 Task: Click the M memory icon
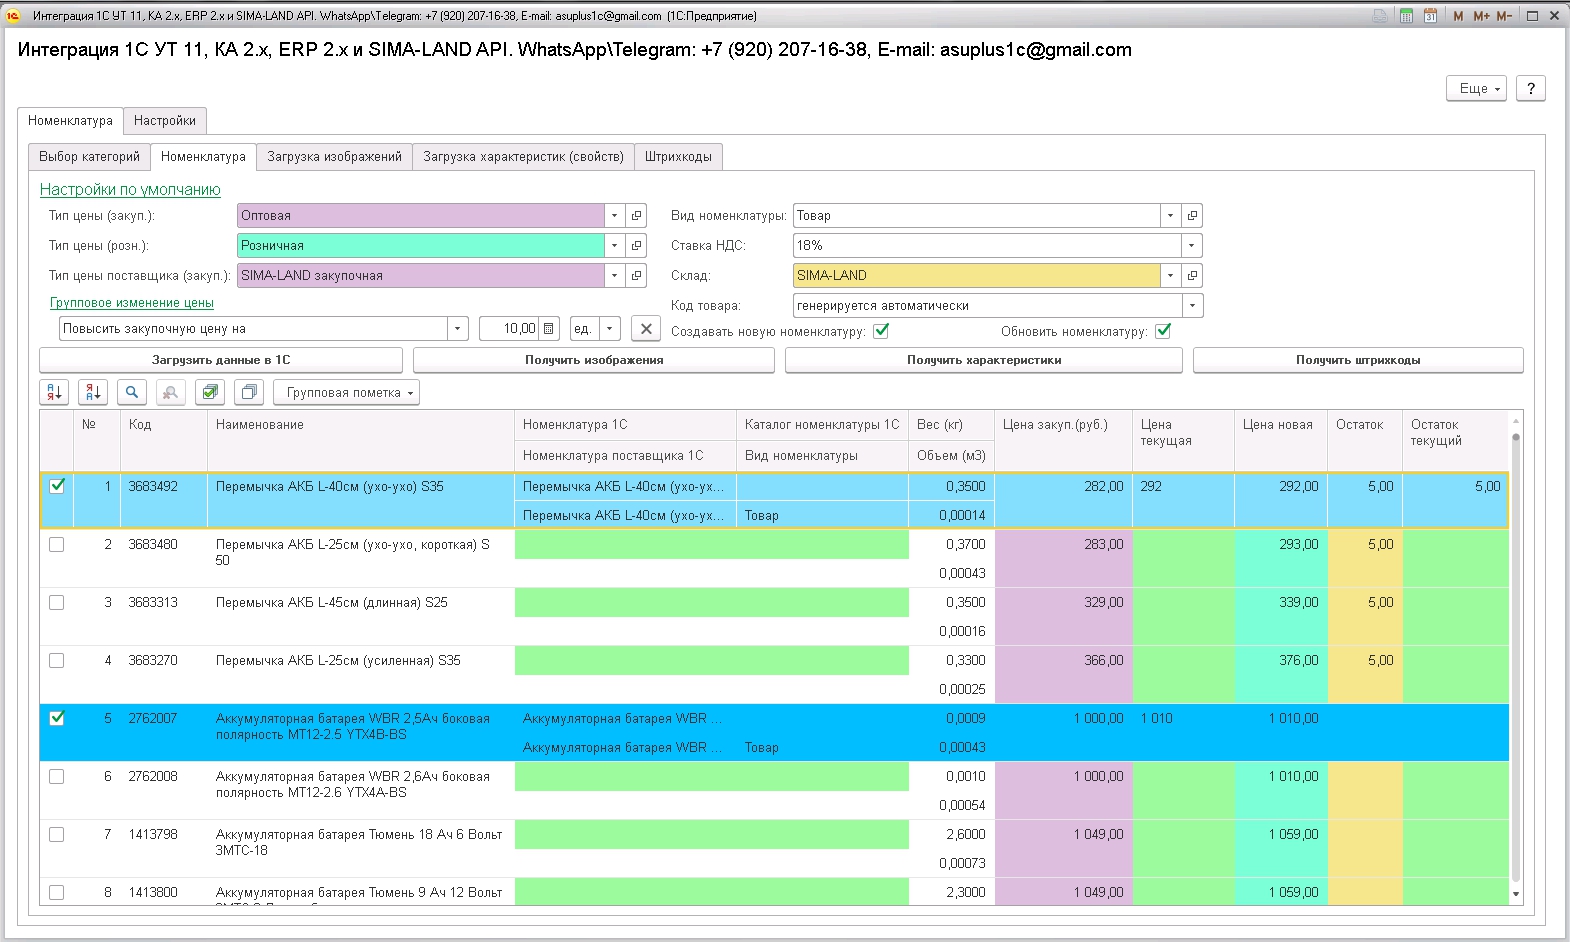1458,16
